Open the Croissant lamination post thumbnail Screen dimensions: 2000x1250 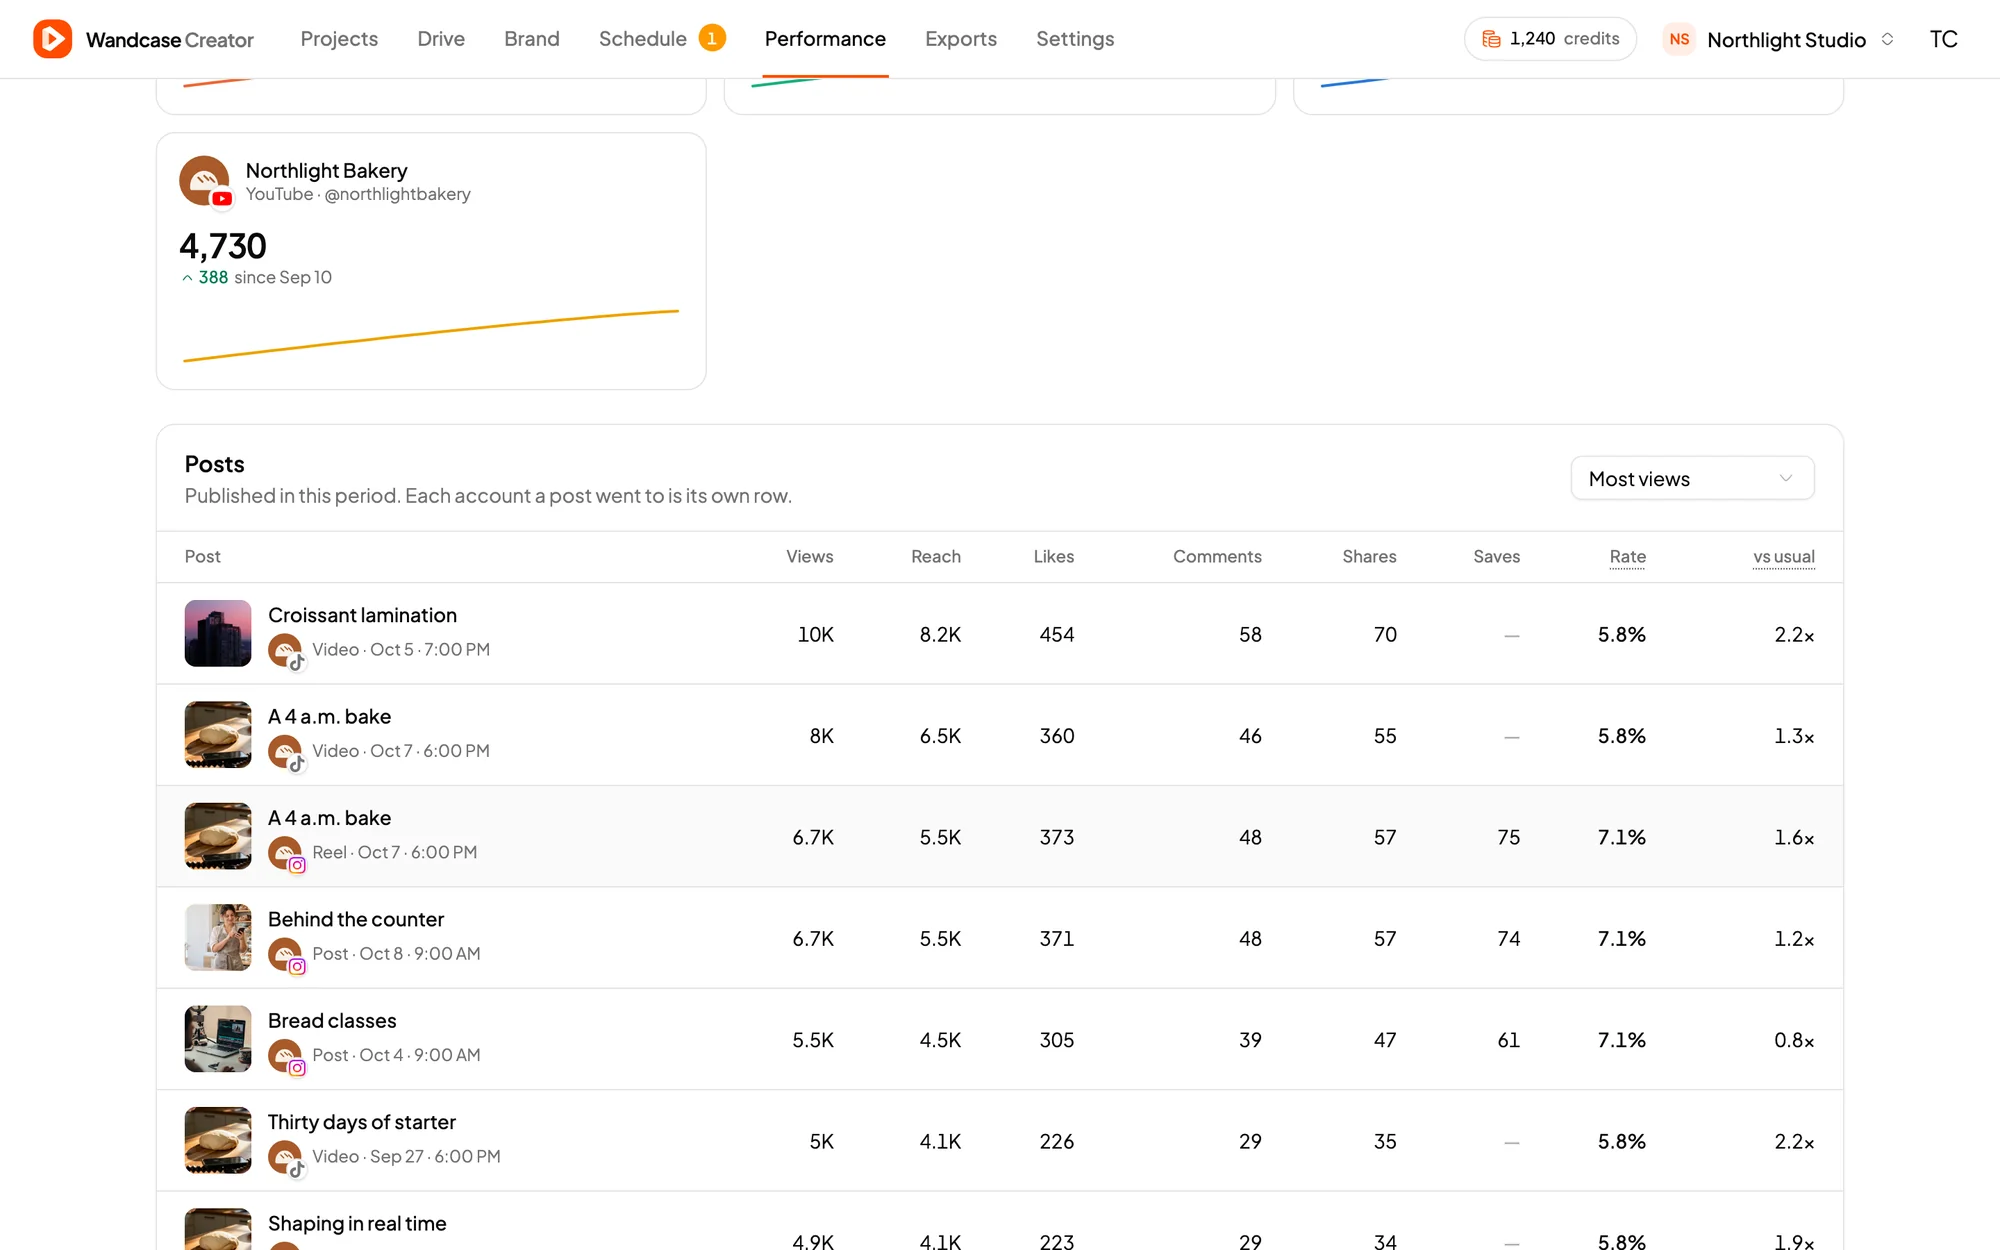click(218, 633)
